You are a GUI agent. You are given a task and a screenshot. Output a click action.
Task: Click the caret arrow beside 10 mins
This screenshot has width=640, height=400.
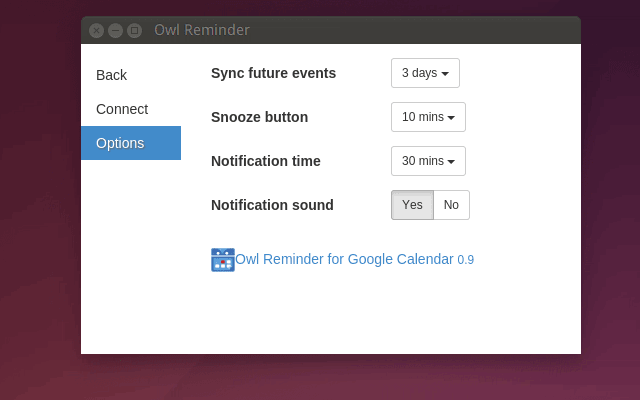click(451, 118)
